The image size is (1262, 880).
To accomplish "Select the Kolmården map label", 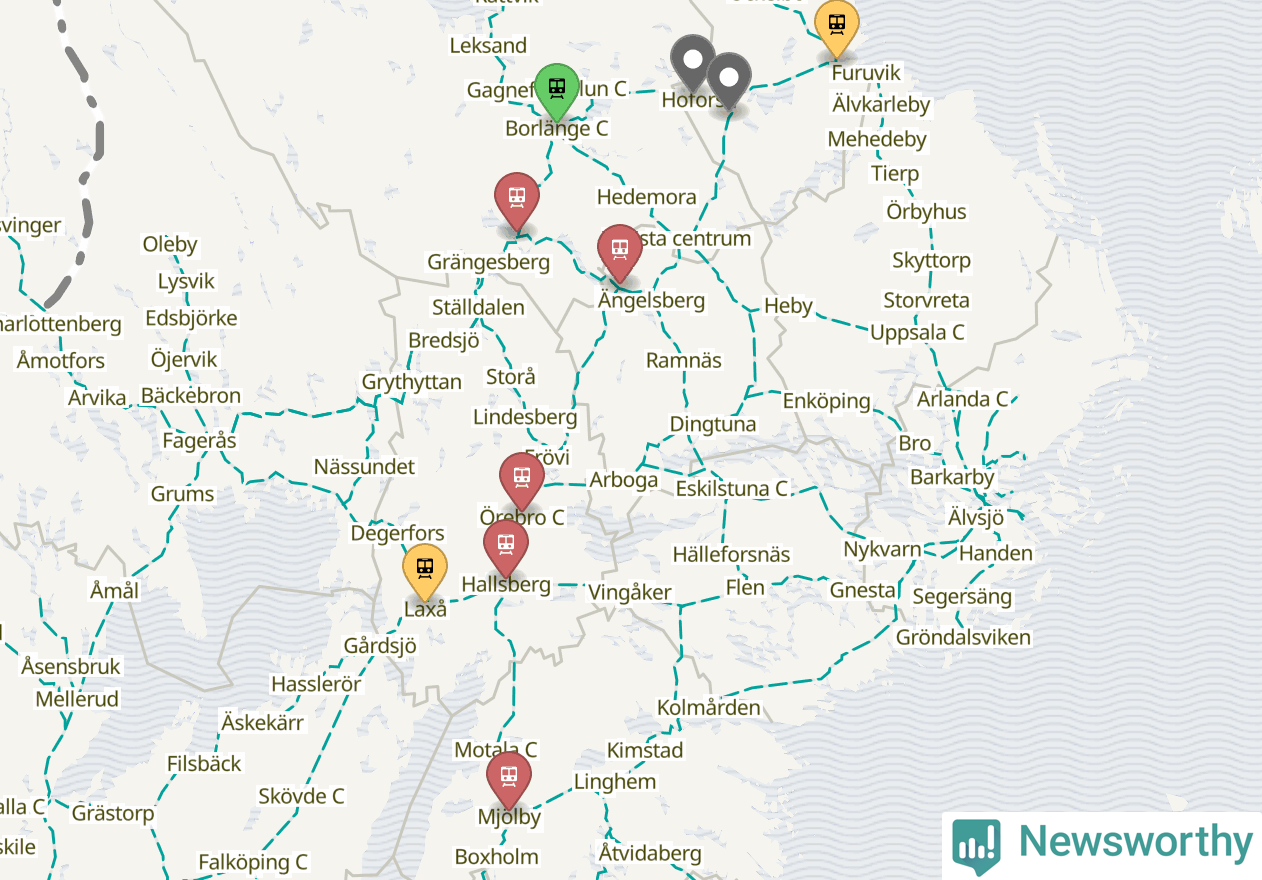I will [708, 707].
